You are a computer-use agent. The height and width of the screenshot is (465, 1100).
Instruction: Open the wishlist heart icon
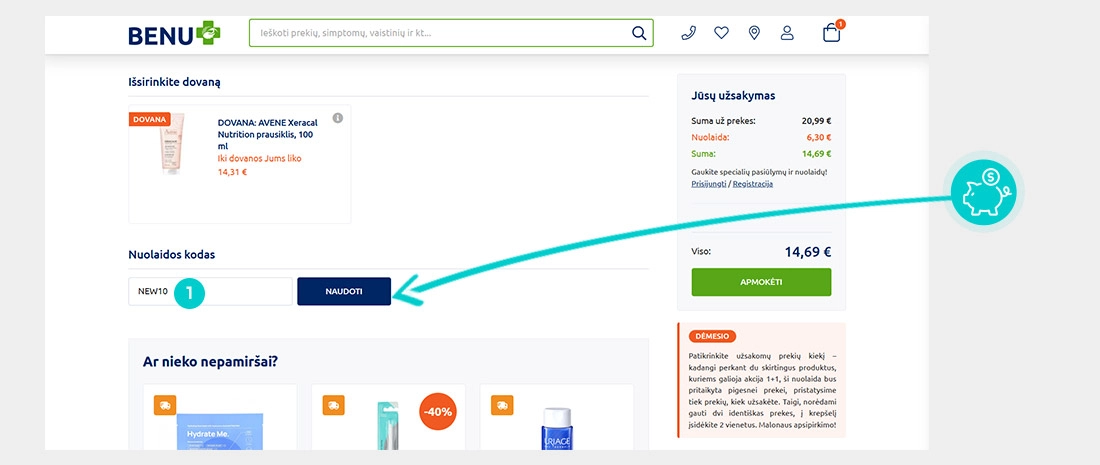(721, 33)
